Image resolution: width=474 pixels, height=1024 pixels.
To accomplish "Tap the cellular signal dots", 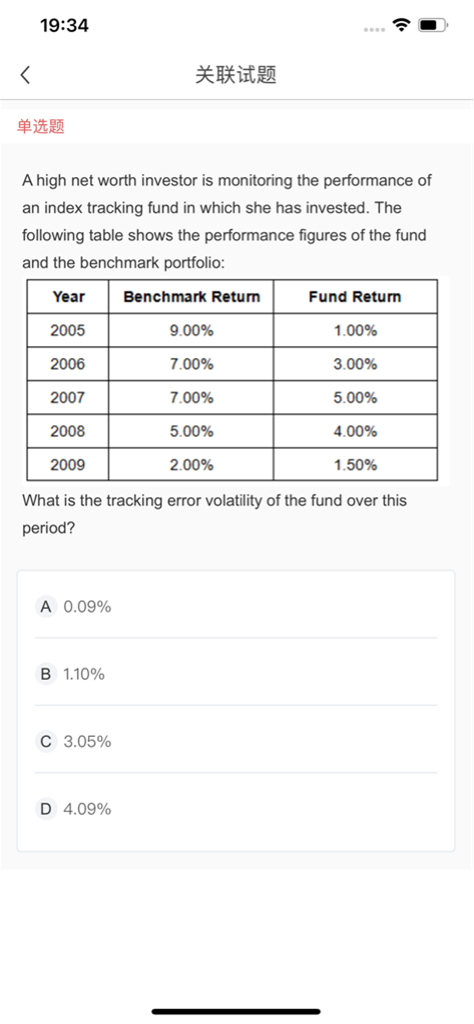I will click(374, 29).
